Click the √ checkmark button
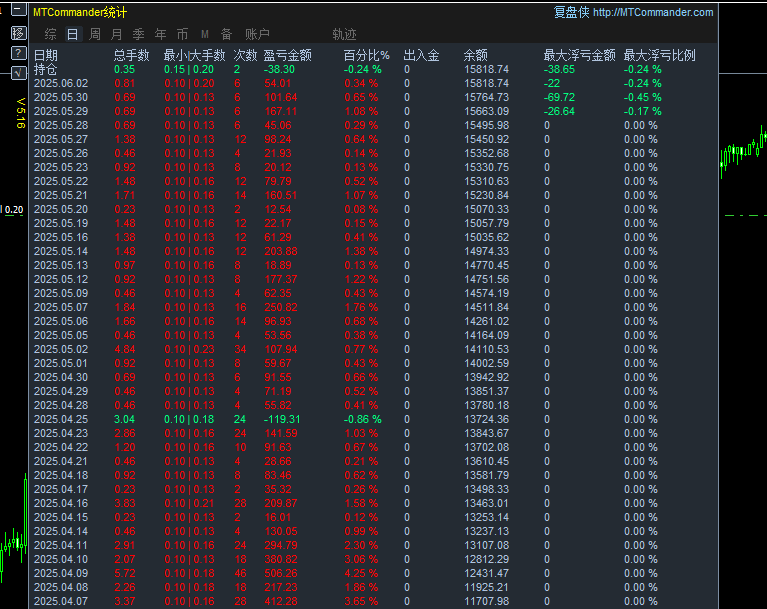 [19, 73]
